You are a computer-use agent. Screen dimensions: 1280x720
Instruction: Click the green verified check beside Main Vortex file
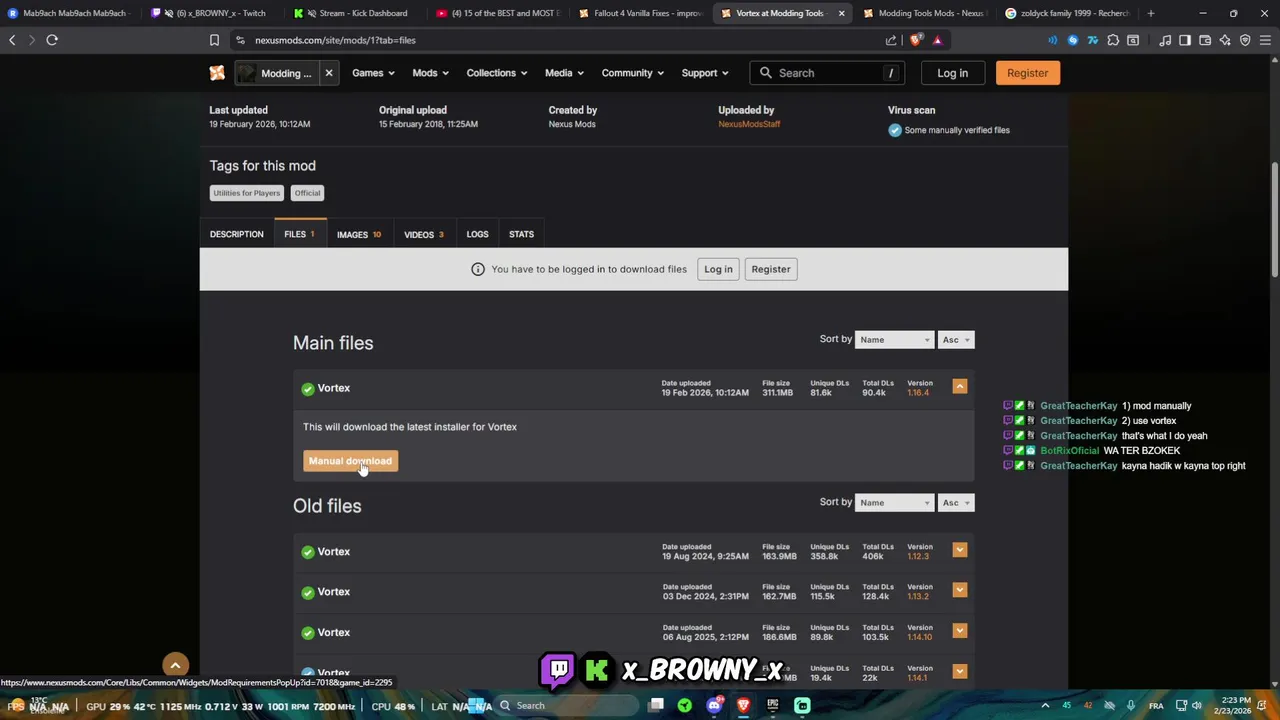coord(308,388)
